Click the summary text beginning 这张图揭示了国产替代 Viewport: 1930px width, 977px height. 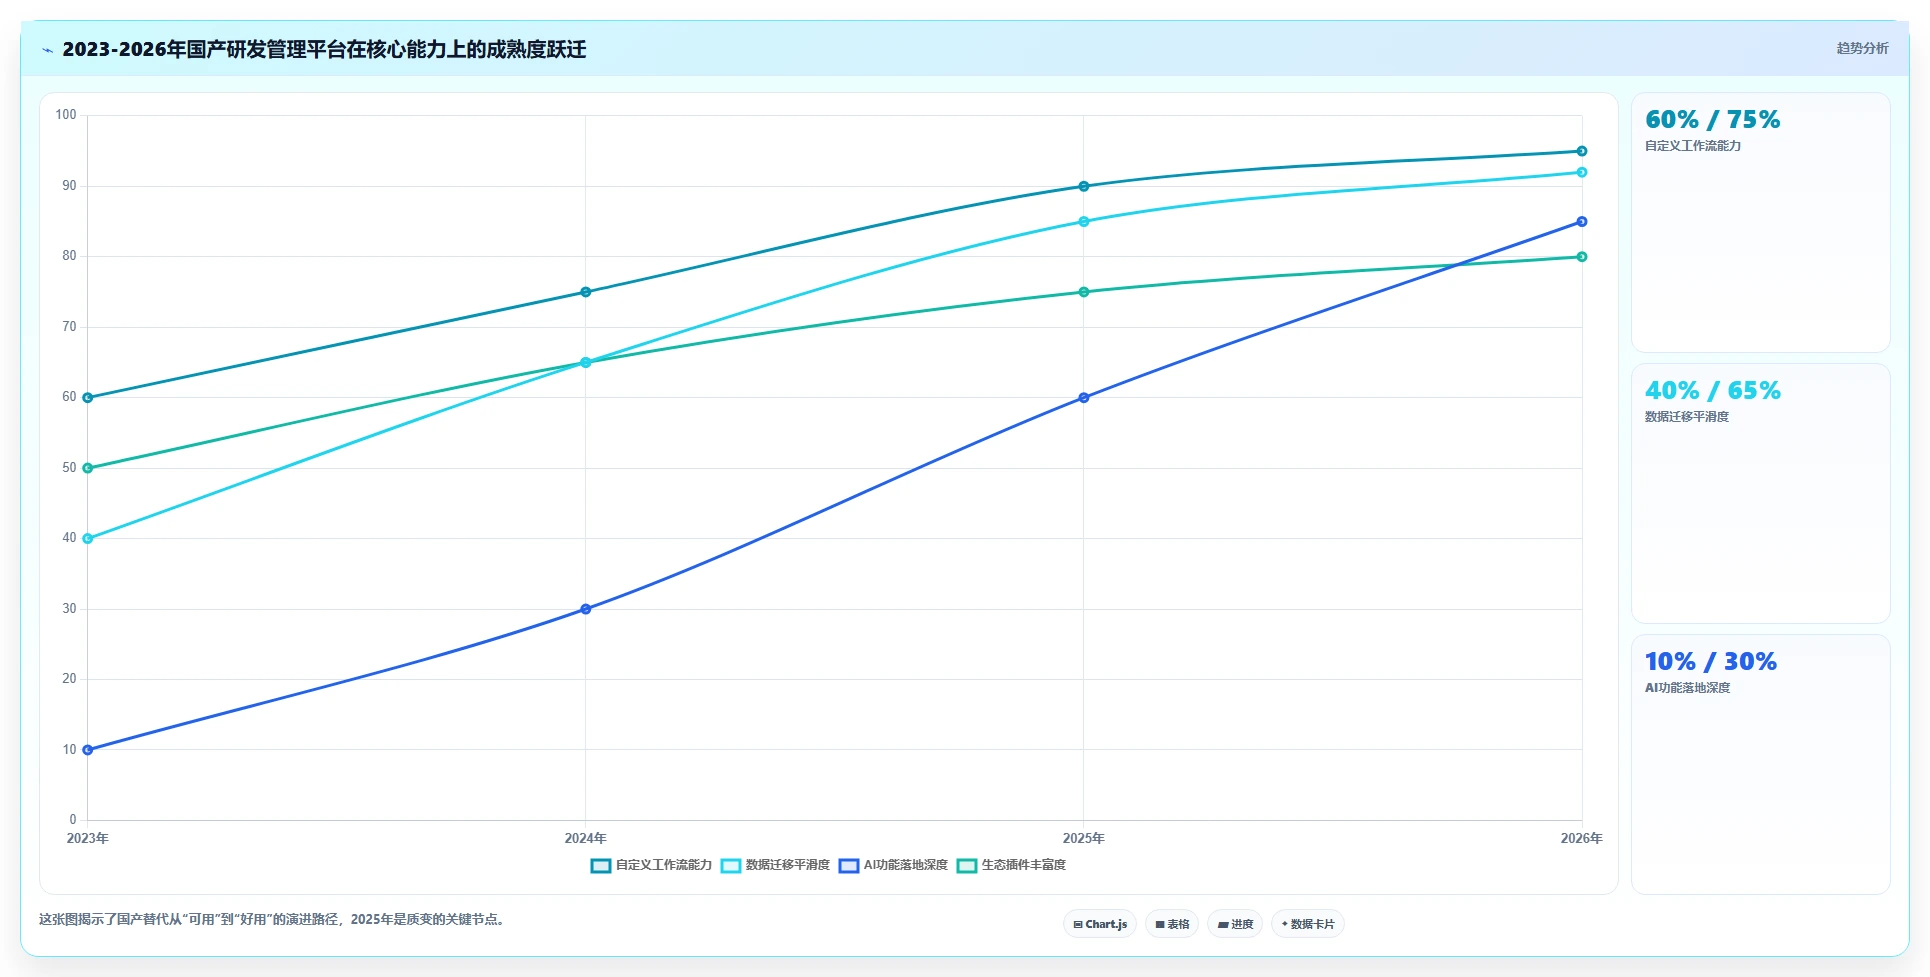pyautogui.click(x=274, y=919)
